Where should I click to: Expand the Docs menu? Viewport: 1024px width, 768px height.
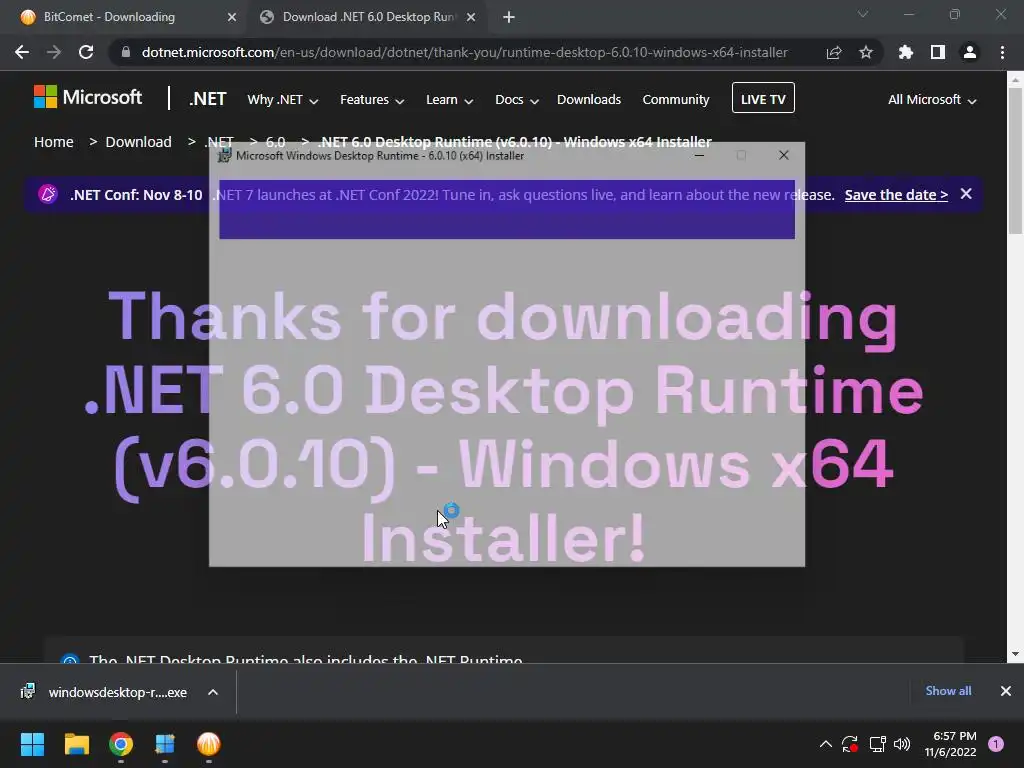pos(516,100)
